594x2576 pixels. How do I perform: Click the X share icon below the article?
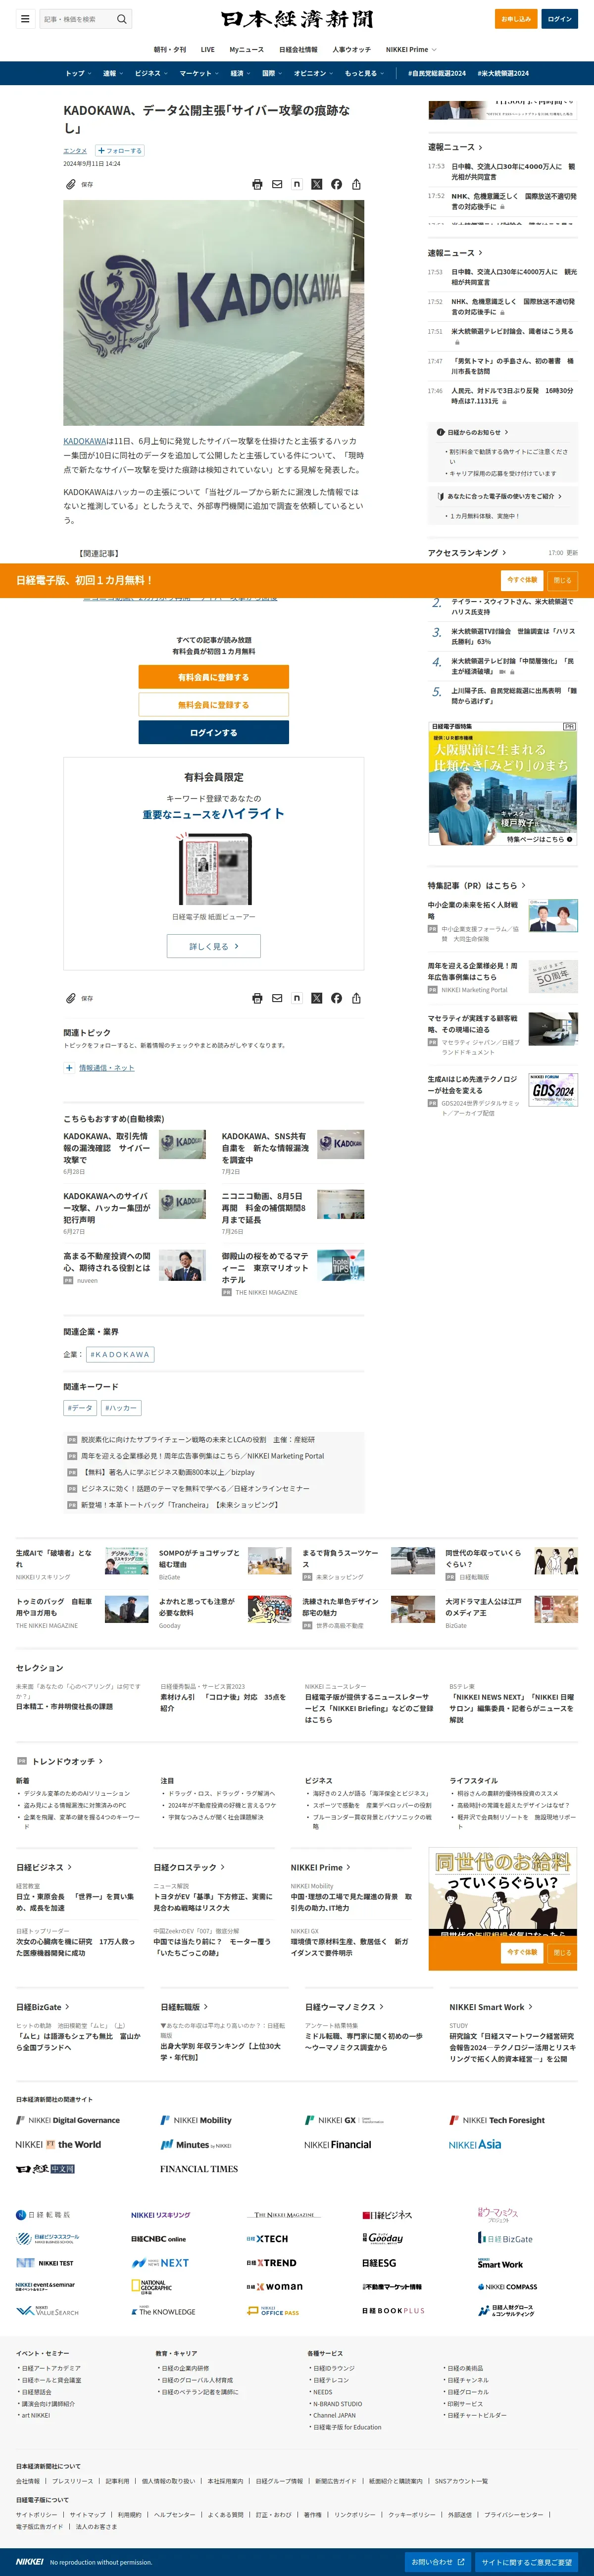[x=316, y=998]
